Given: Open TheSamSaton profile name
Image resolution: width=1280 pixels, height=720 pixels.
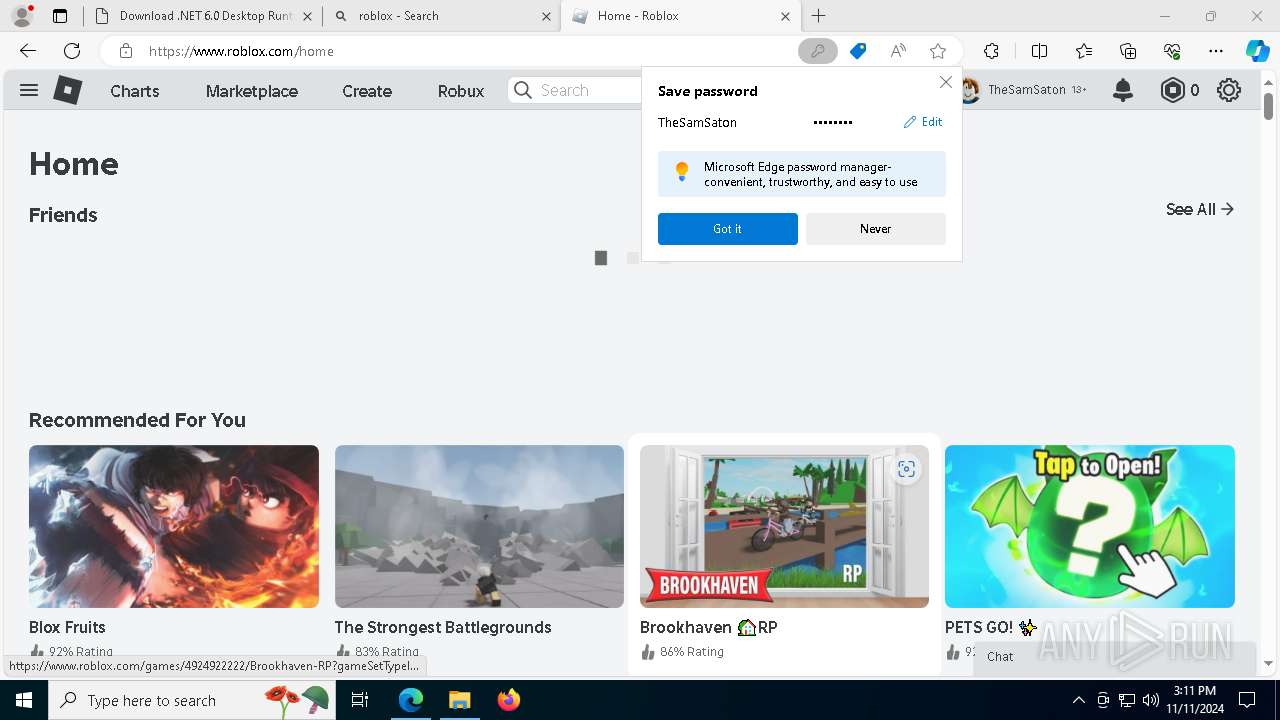Looking at the screenshot, I should pyautogui.click(x=1027, y=90).
